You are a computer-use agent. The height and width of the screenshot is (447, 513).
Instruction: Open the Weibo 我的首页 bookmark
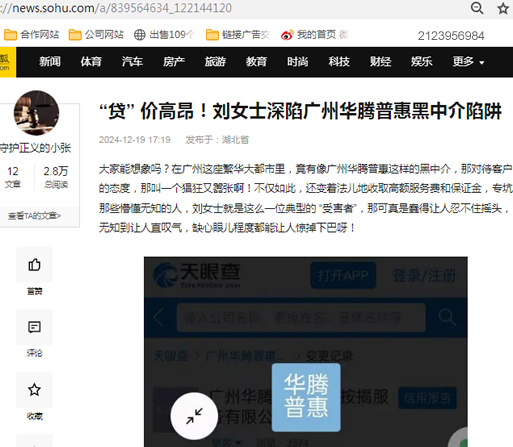coord(314,34)
